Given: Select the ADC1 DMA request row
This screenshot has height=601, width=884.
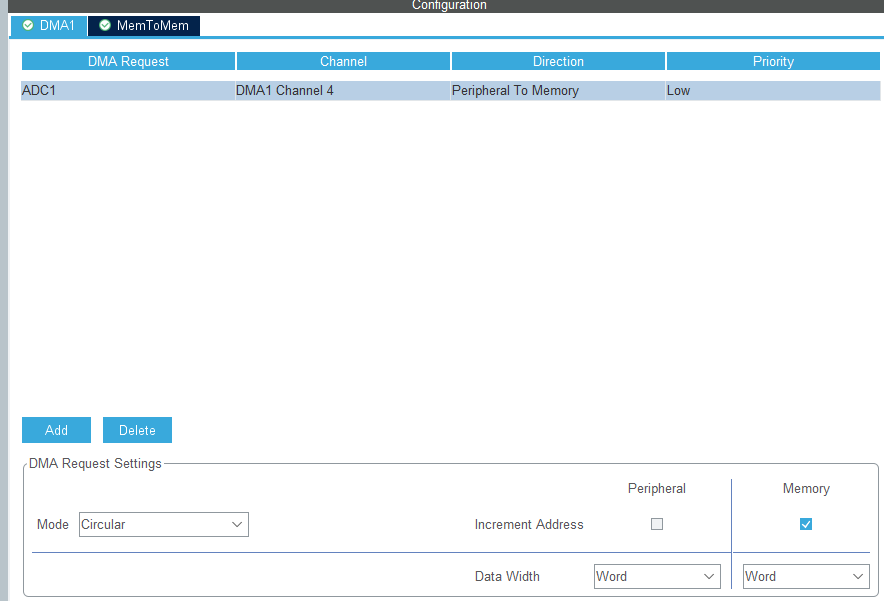Looking at the screenshot, I should click(128, 90).
